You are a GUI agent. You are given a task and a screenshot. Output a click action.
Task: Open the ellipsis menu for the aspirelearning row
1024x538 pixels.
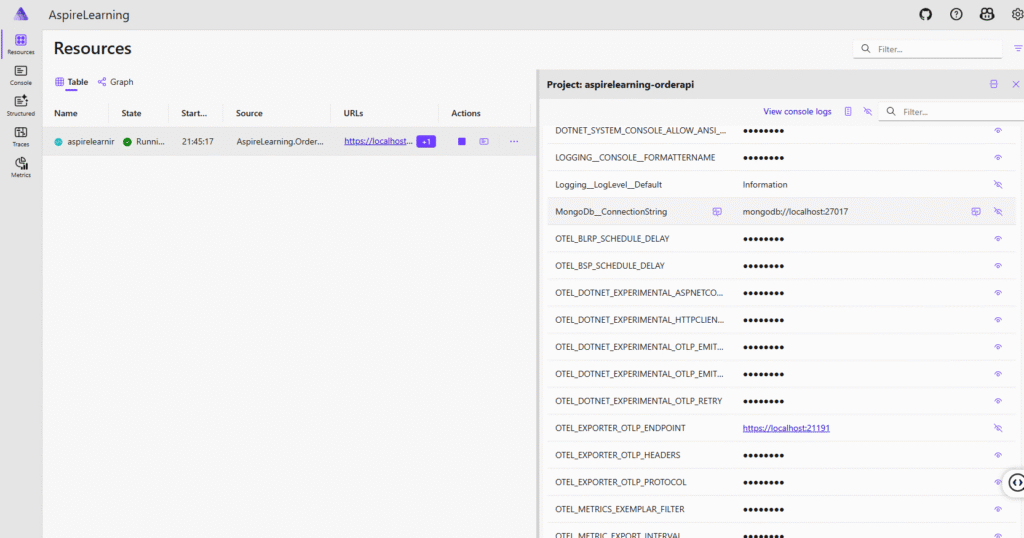(514, 141)
